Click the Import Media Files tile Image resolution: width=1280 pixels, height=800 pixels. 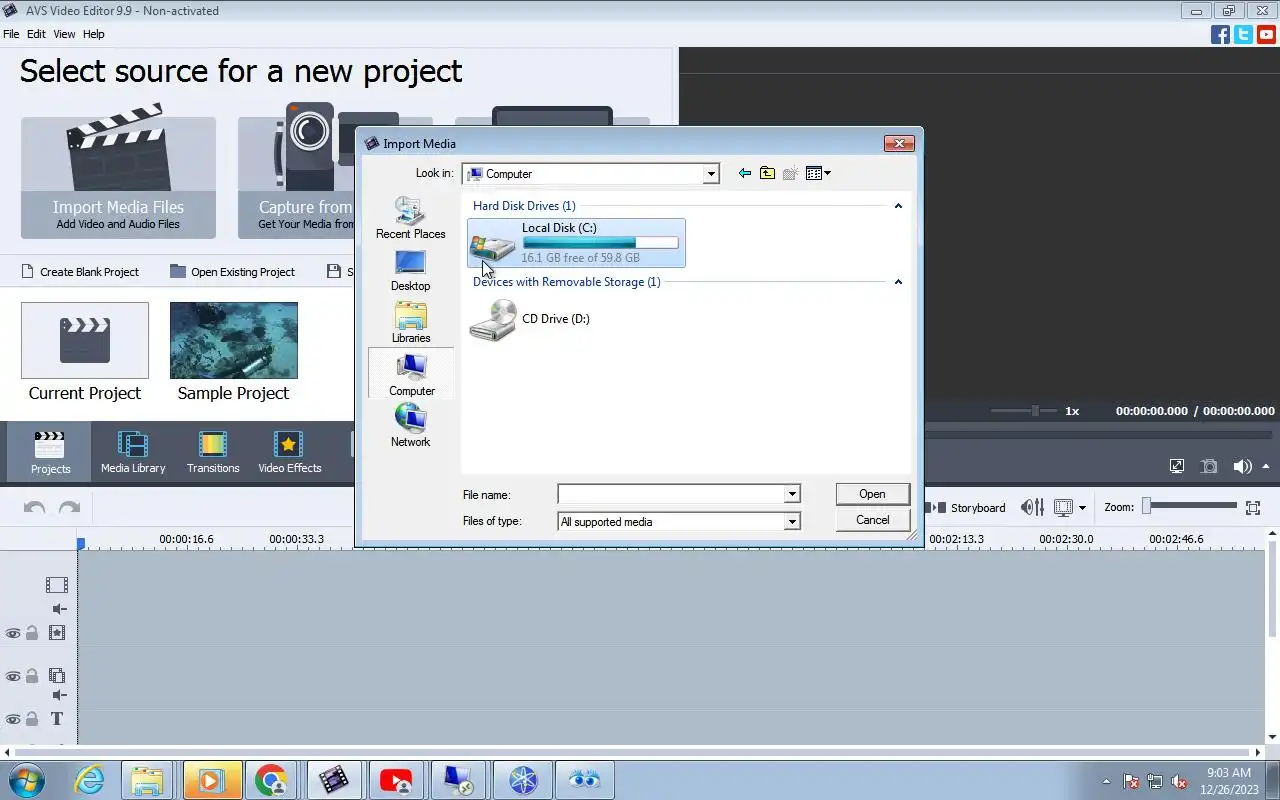click(118, 178)
